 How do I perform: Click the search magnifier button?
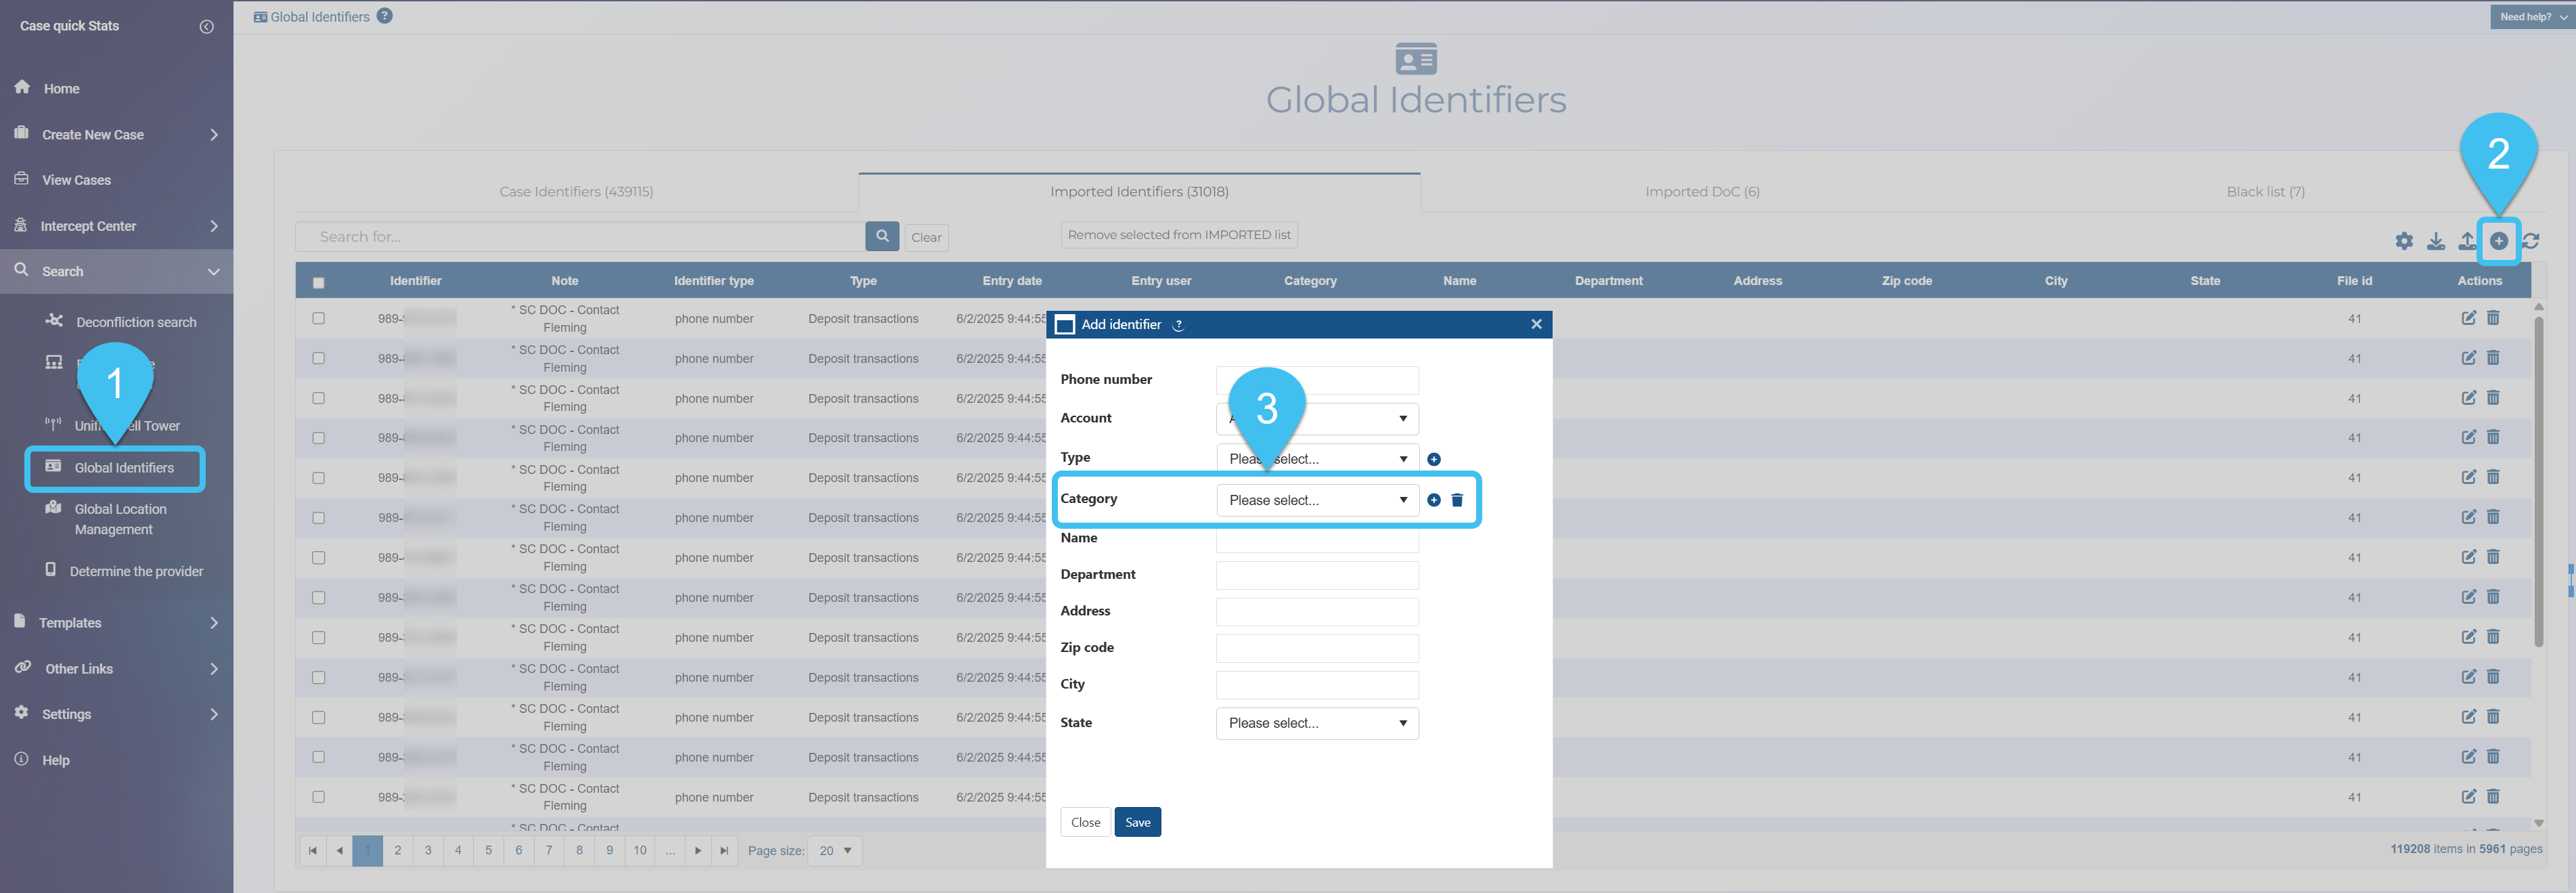[x=882, y=236]
